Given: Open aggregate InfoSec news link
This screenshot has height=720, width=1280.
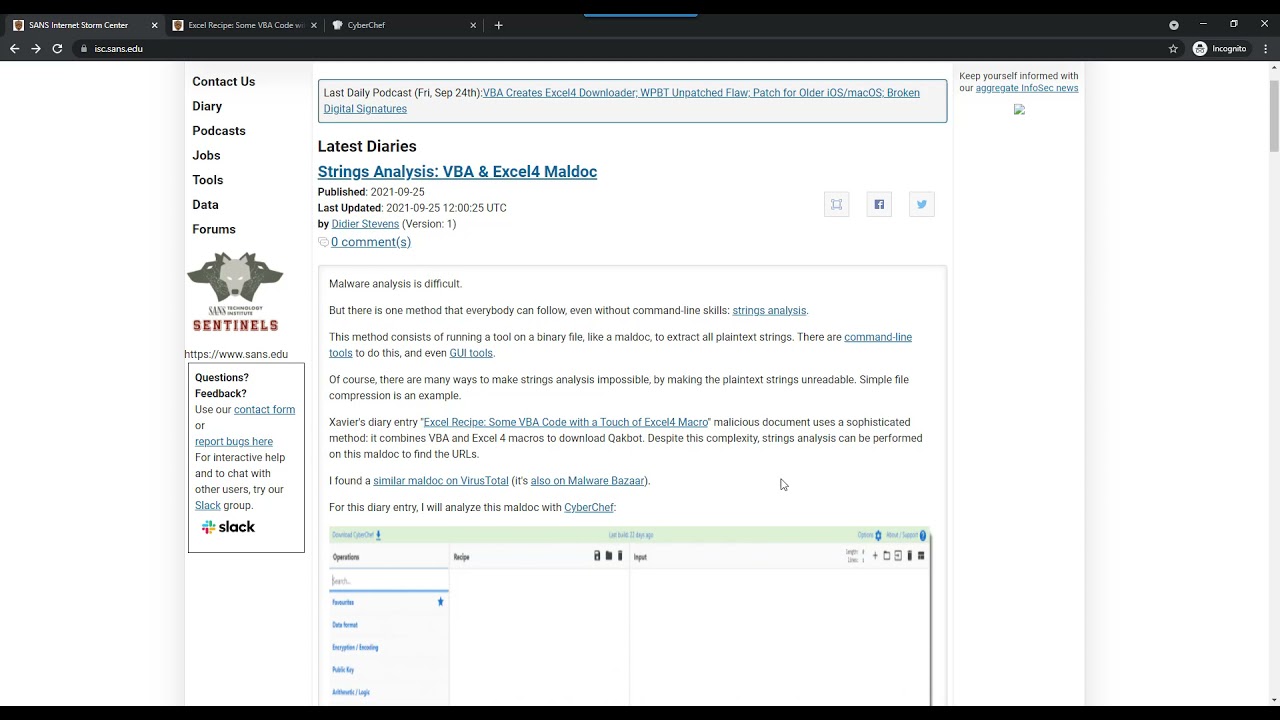Looking at the screenshot, I should 1027,88.
